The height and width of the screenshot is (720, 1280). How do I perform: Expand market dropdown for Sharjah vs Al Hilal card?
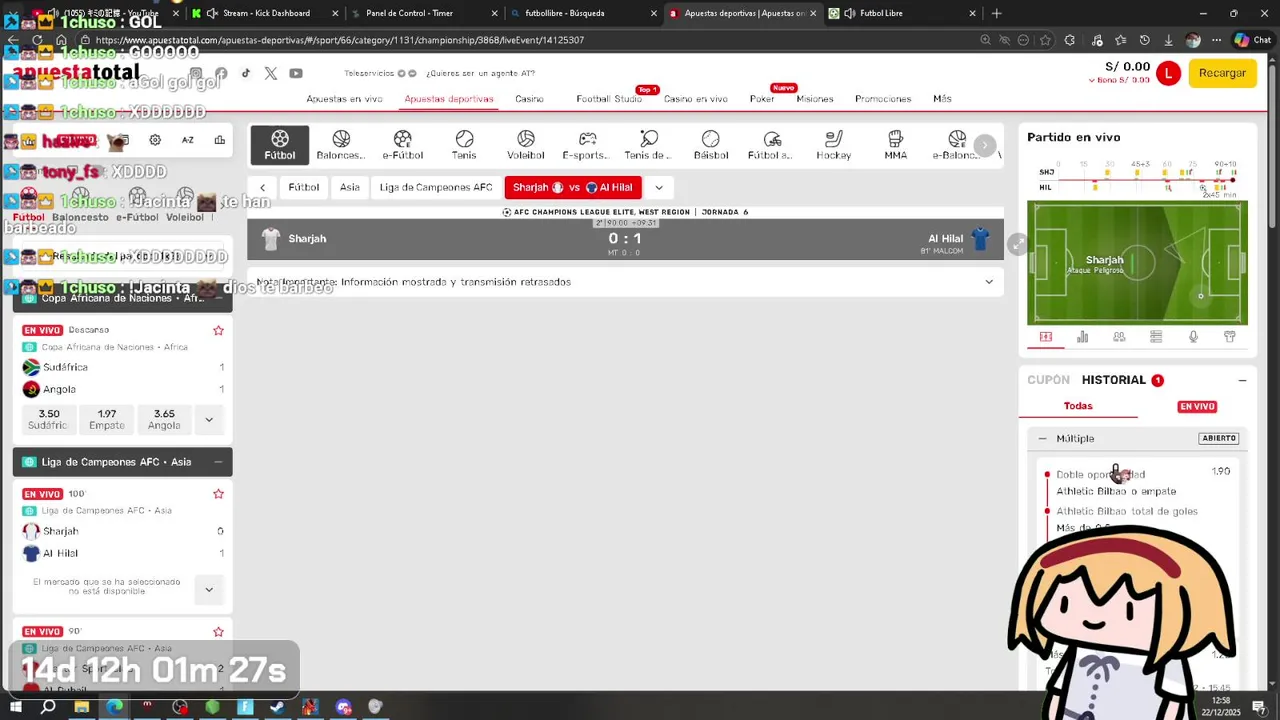point(208,589)
